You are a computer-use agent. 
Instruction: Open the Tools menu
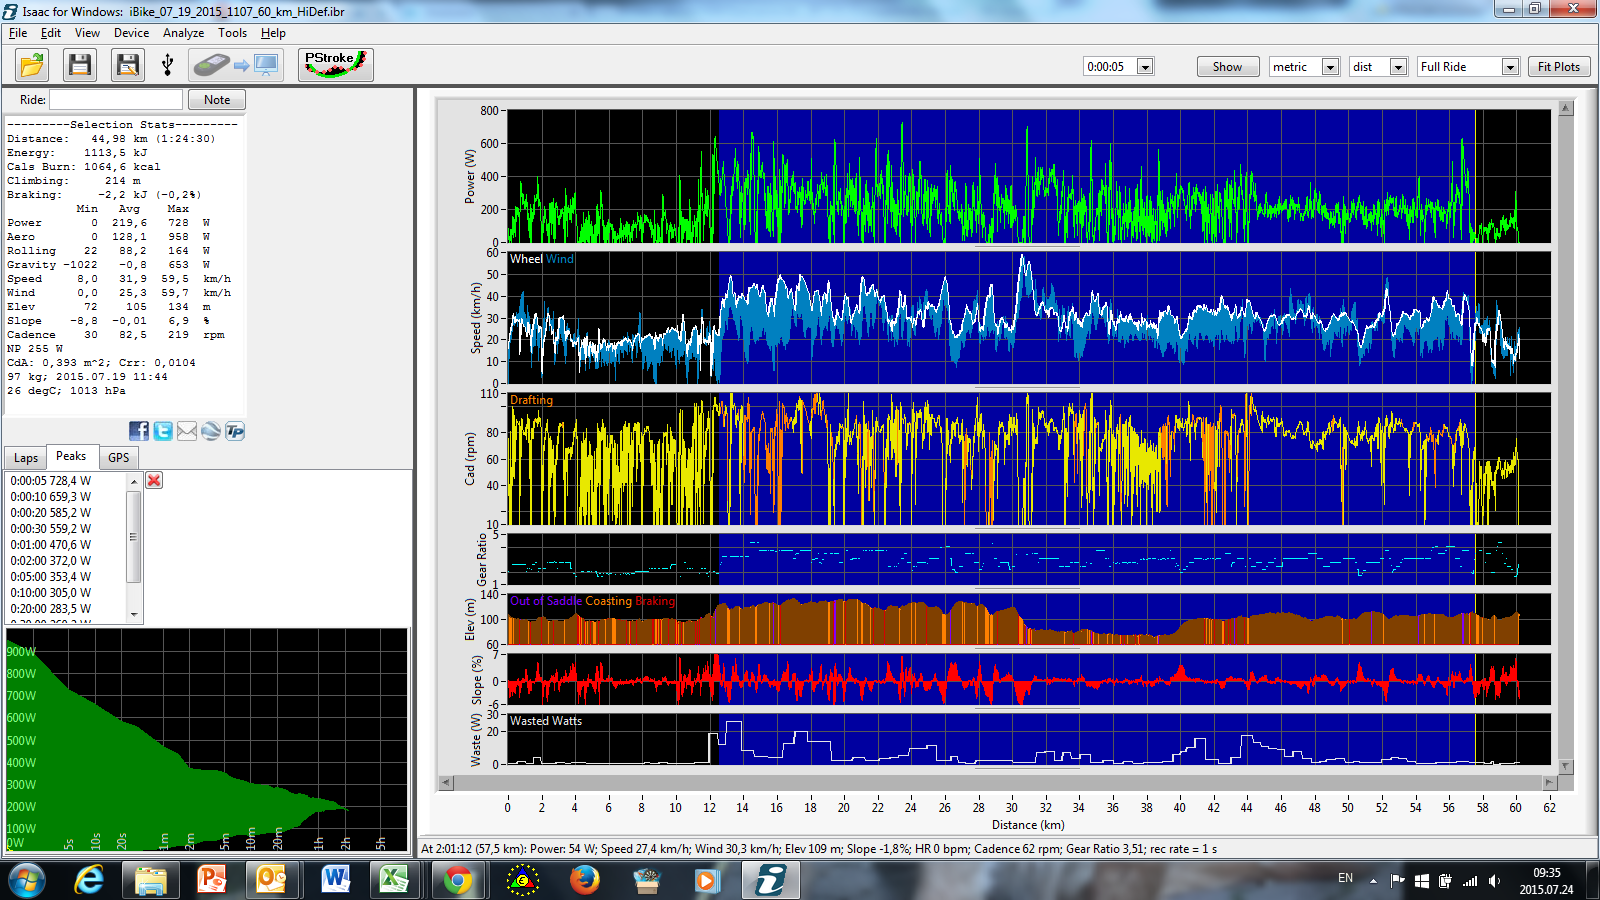(233, 33)
